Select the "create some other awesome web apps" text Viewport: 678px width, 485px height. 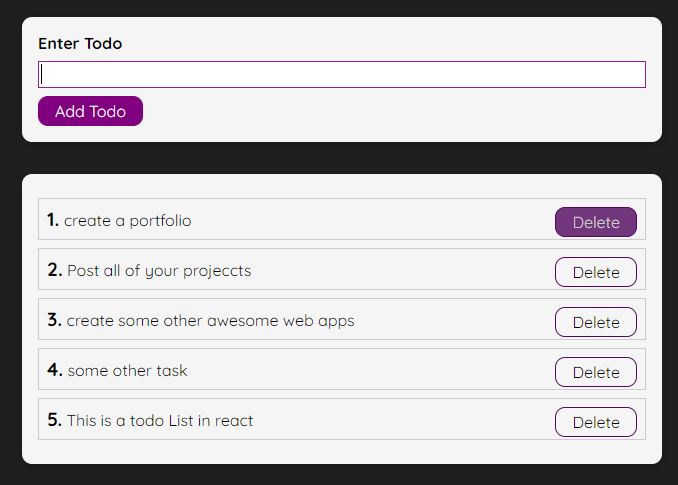(210, 321)
